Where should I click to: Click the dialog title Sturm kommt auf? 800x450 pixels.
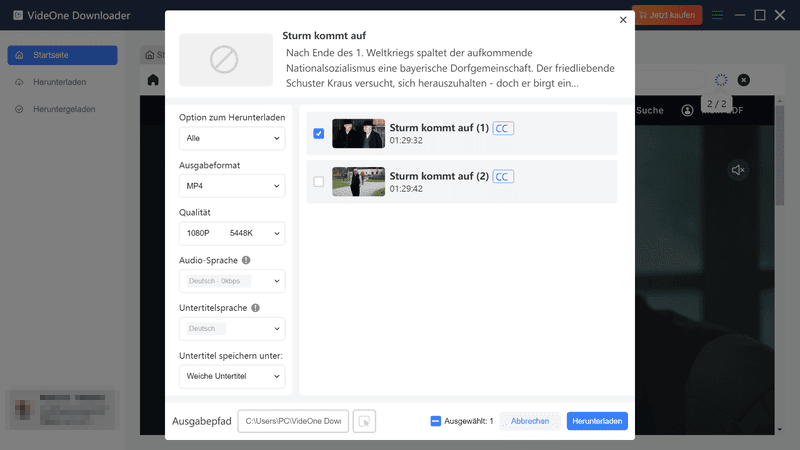coord(324,36)
